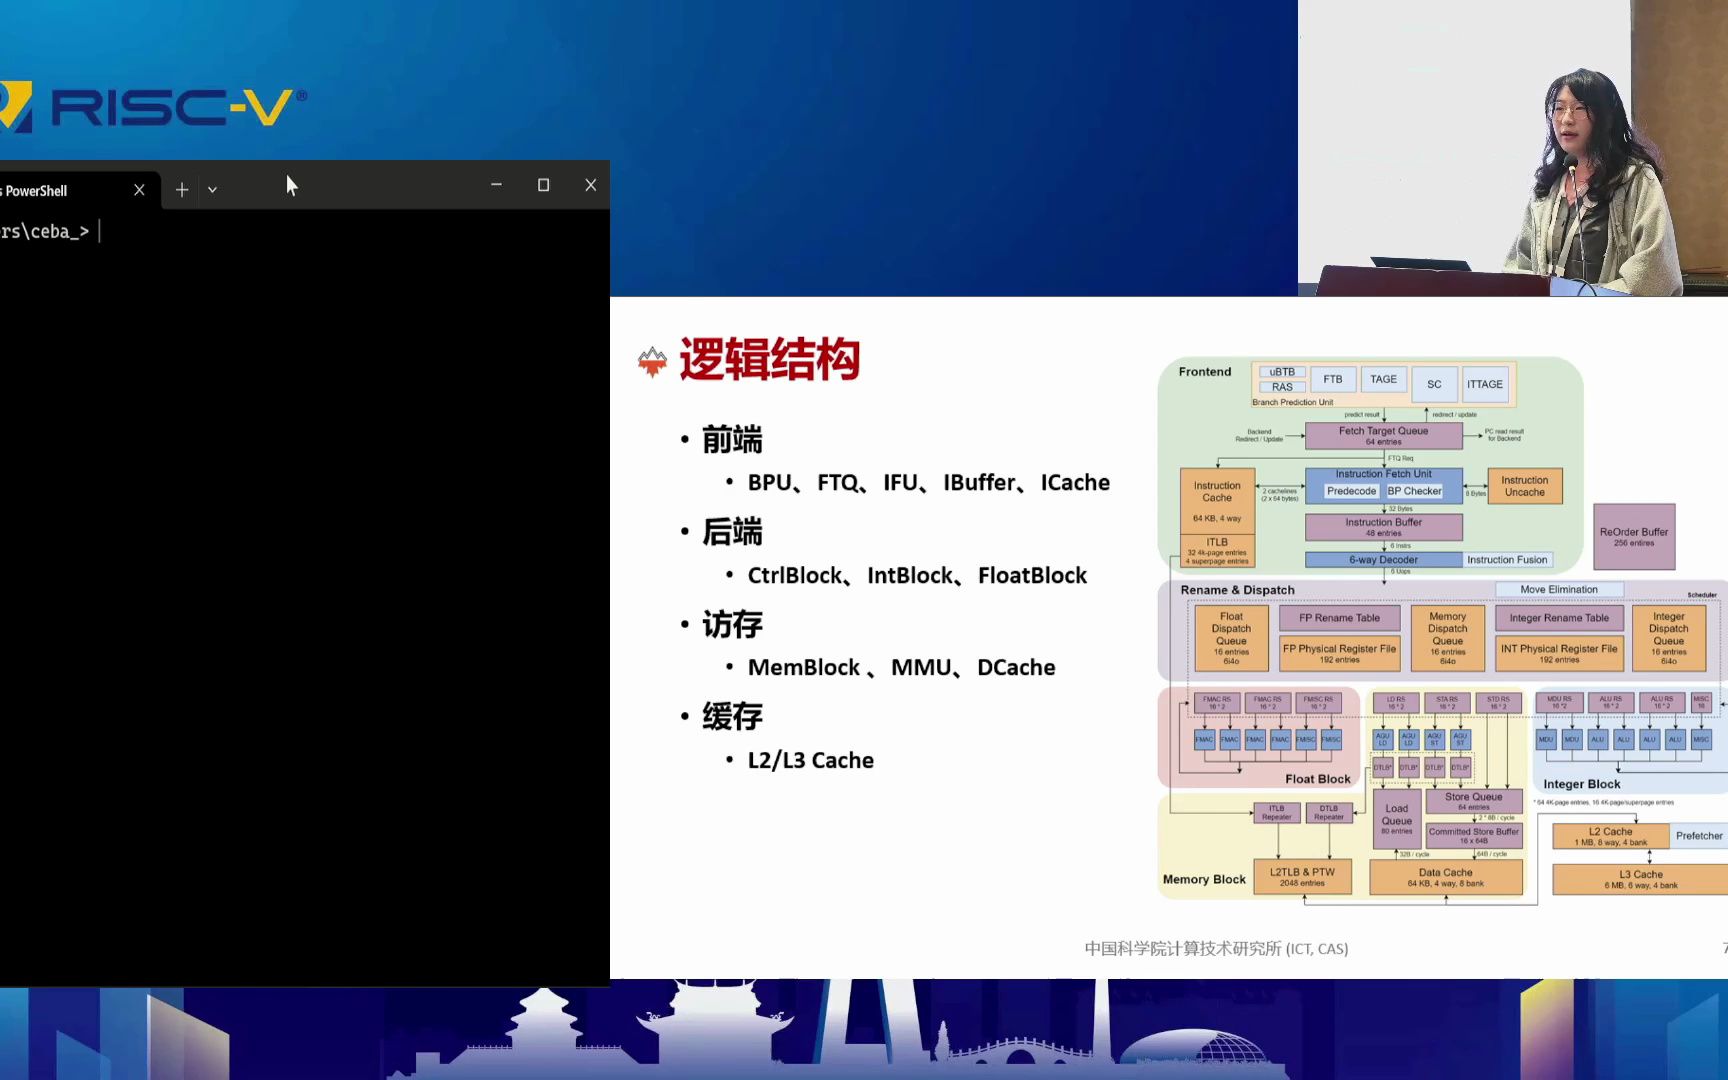
Task: Open a new PowerShell tab
Action: click(x=182, y=190)
